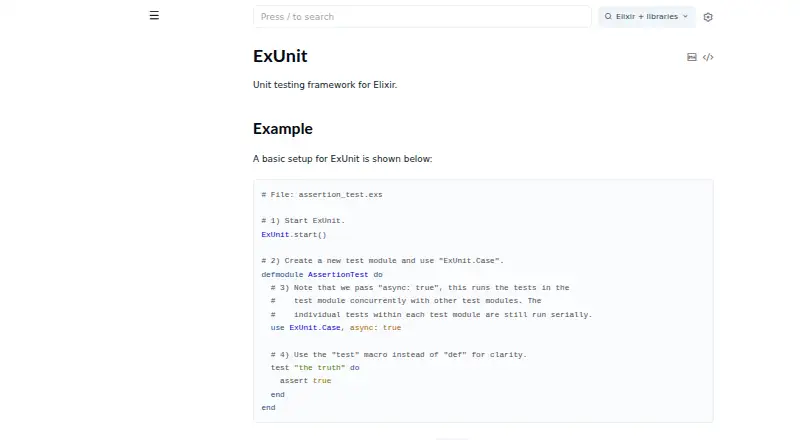Image resolution: width=800 pixels, height=440 pixels.
Task: Click the 'individual tests within each test module' comment
Action: click(431, 315)
